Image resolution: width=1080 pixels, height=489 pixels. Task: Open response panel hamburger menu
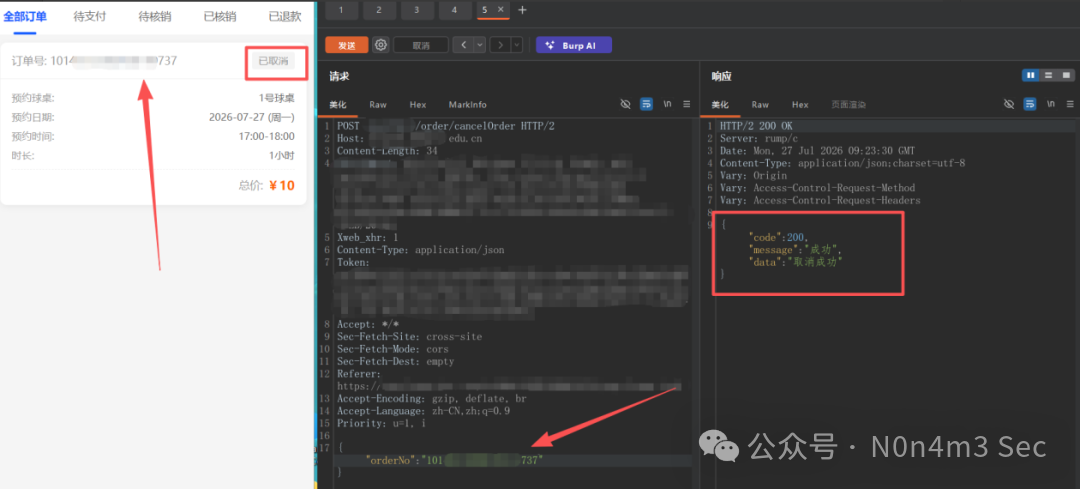(1070, 104)
